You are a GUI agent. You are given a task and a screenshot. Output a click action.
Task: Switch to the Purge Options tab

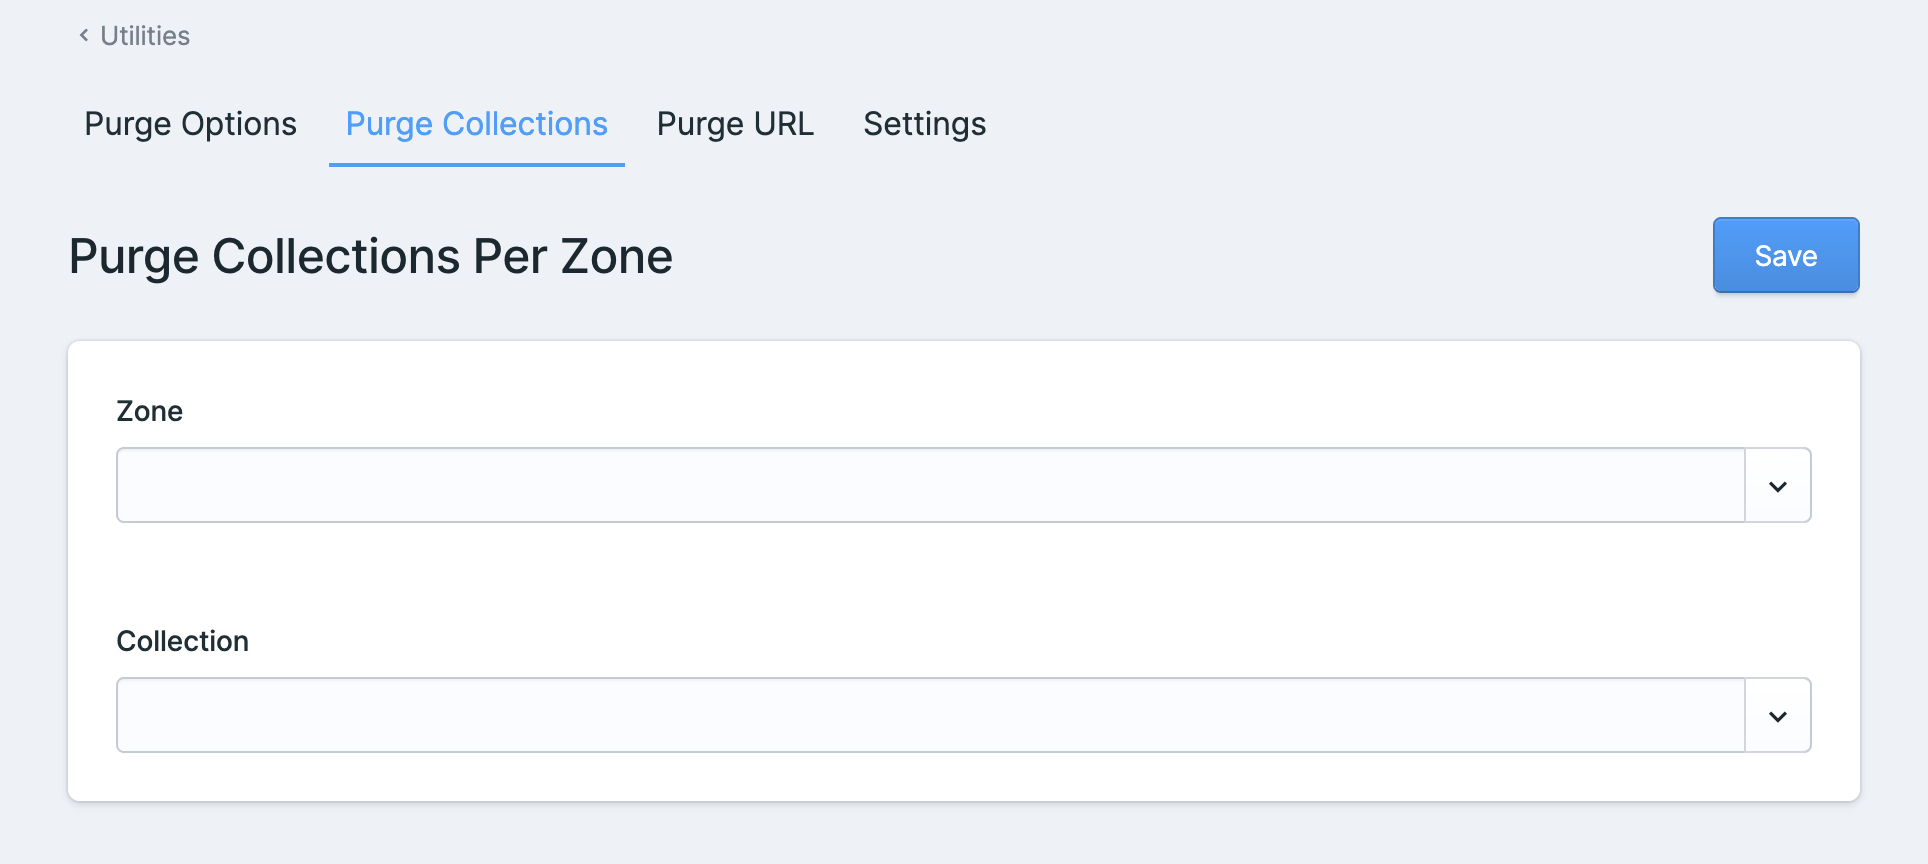point(190,124)
